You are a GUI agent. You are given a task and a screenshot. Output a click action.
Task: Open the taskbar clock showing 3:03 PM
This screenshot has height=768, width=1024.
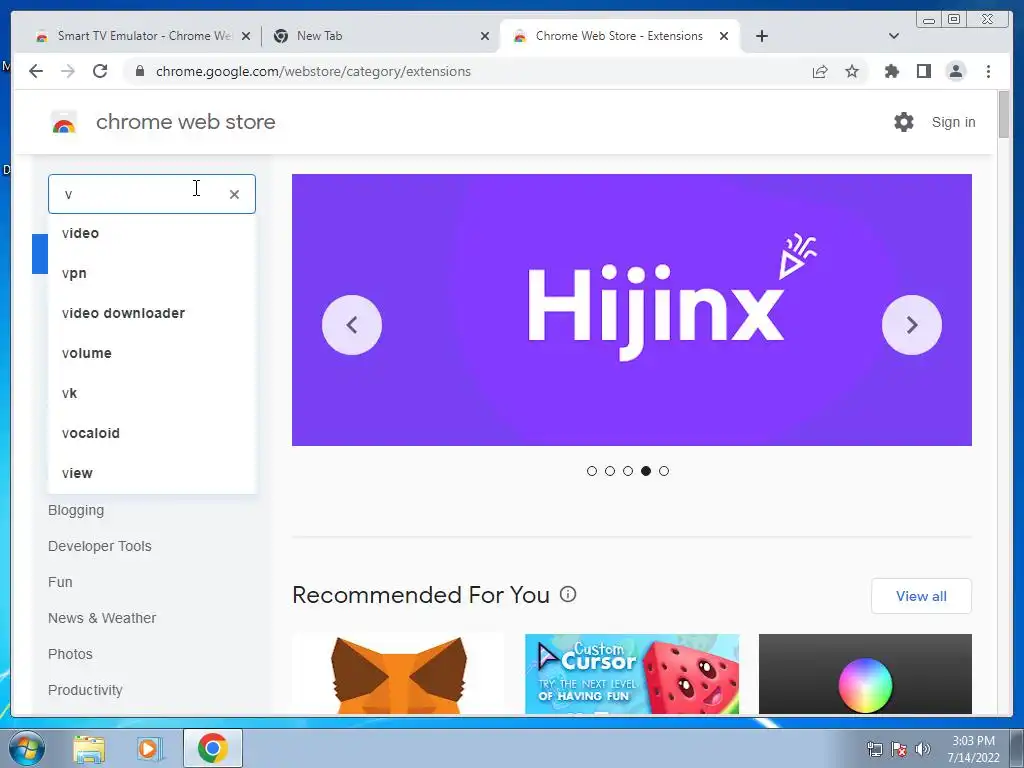point(974,749)
